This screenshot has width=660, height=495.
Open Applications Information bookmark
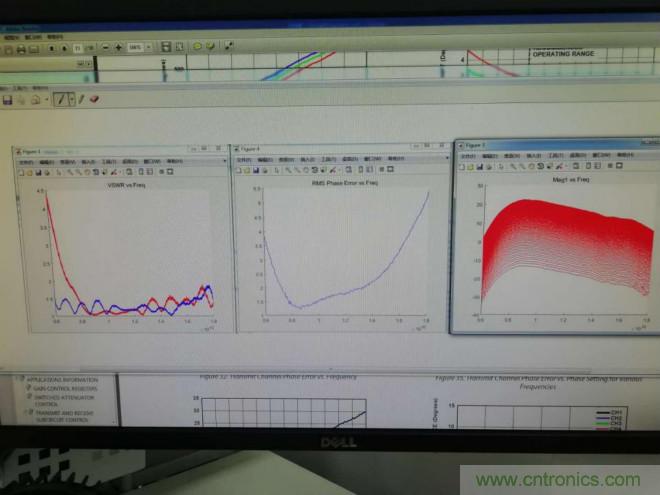60,381
